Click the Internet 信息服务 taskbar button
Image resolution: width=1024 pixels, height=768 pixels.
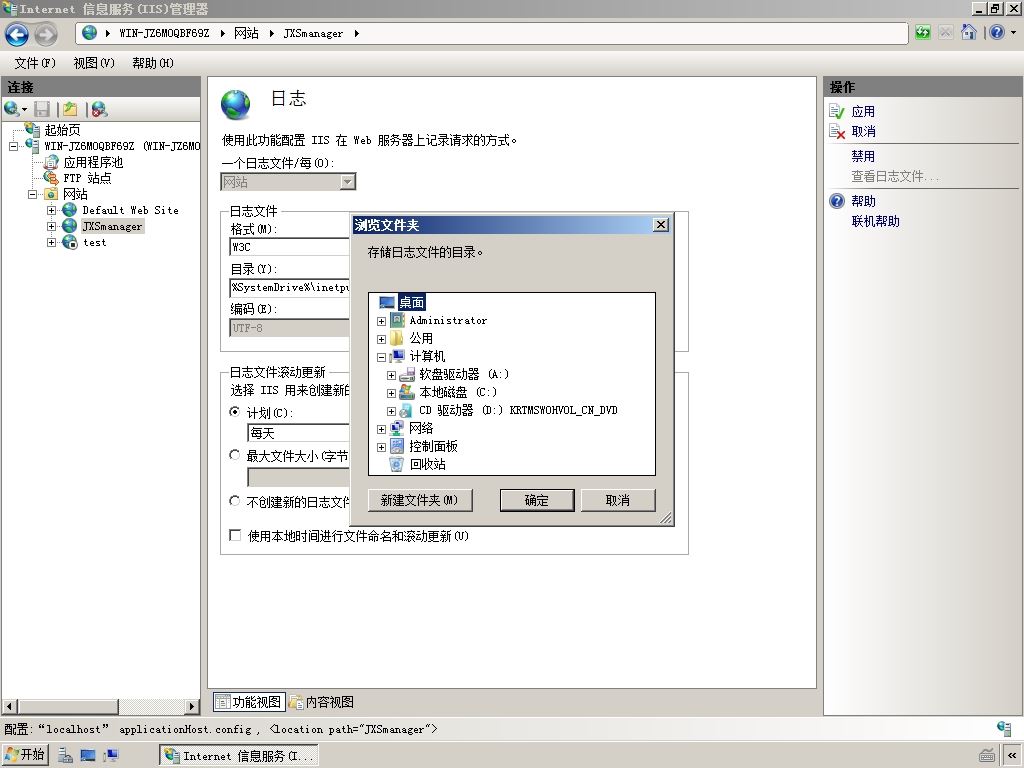tap(238, 756)
